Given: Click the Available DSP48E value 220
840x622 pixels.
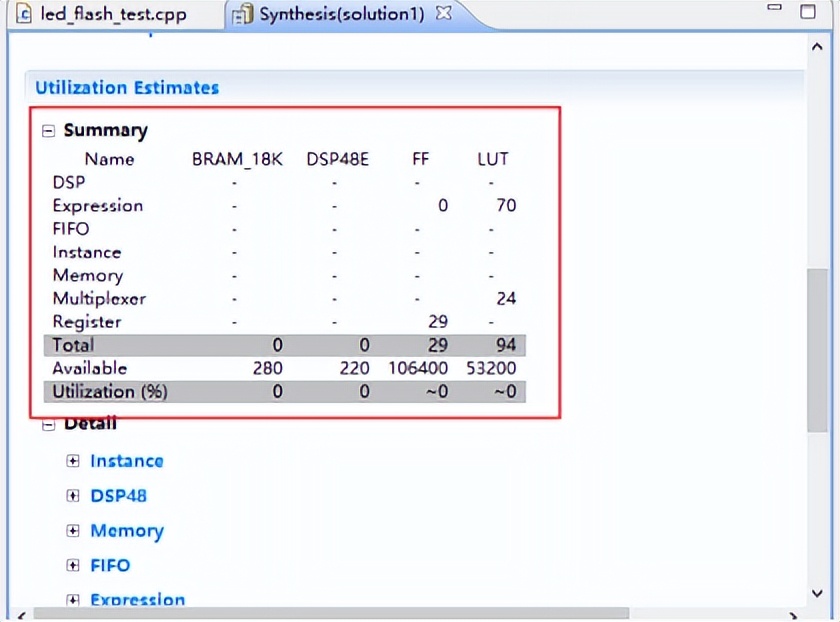Looking at the screenshot, I should click(x=355, y=368).
